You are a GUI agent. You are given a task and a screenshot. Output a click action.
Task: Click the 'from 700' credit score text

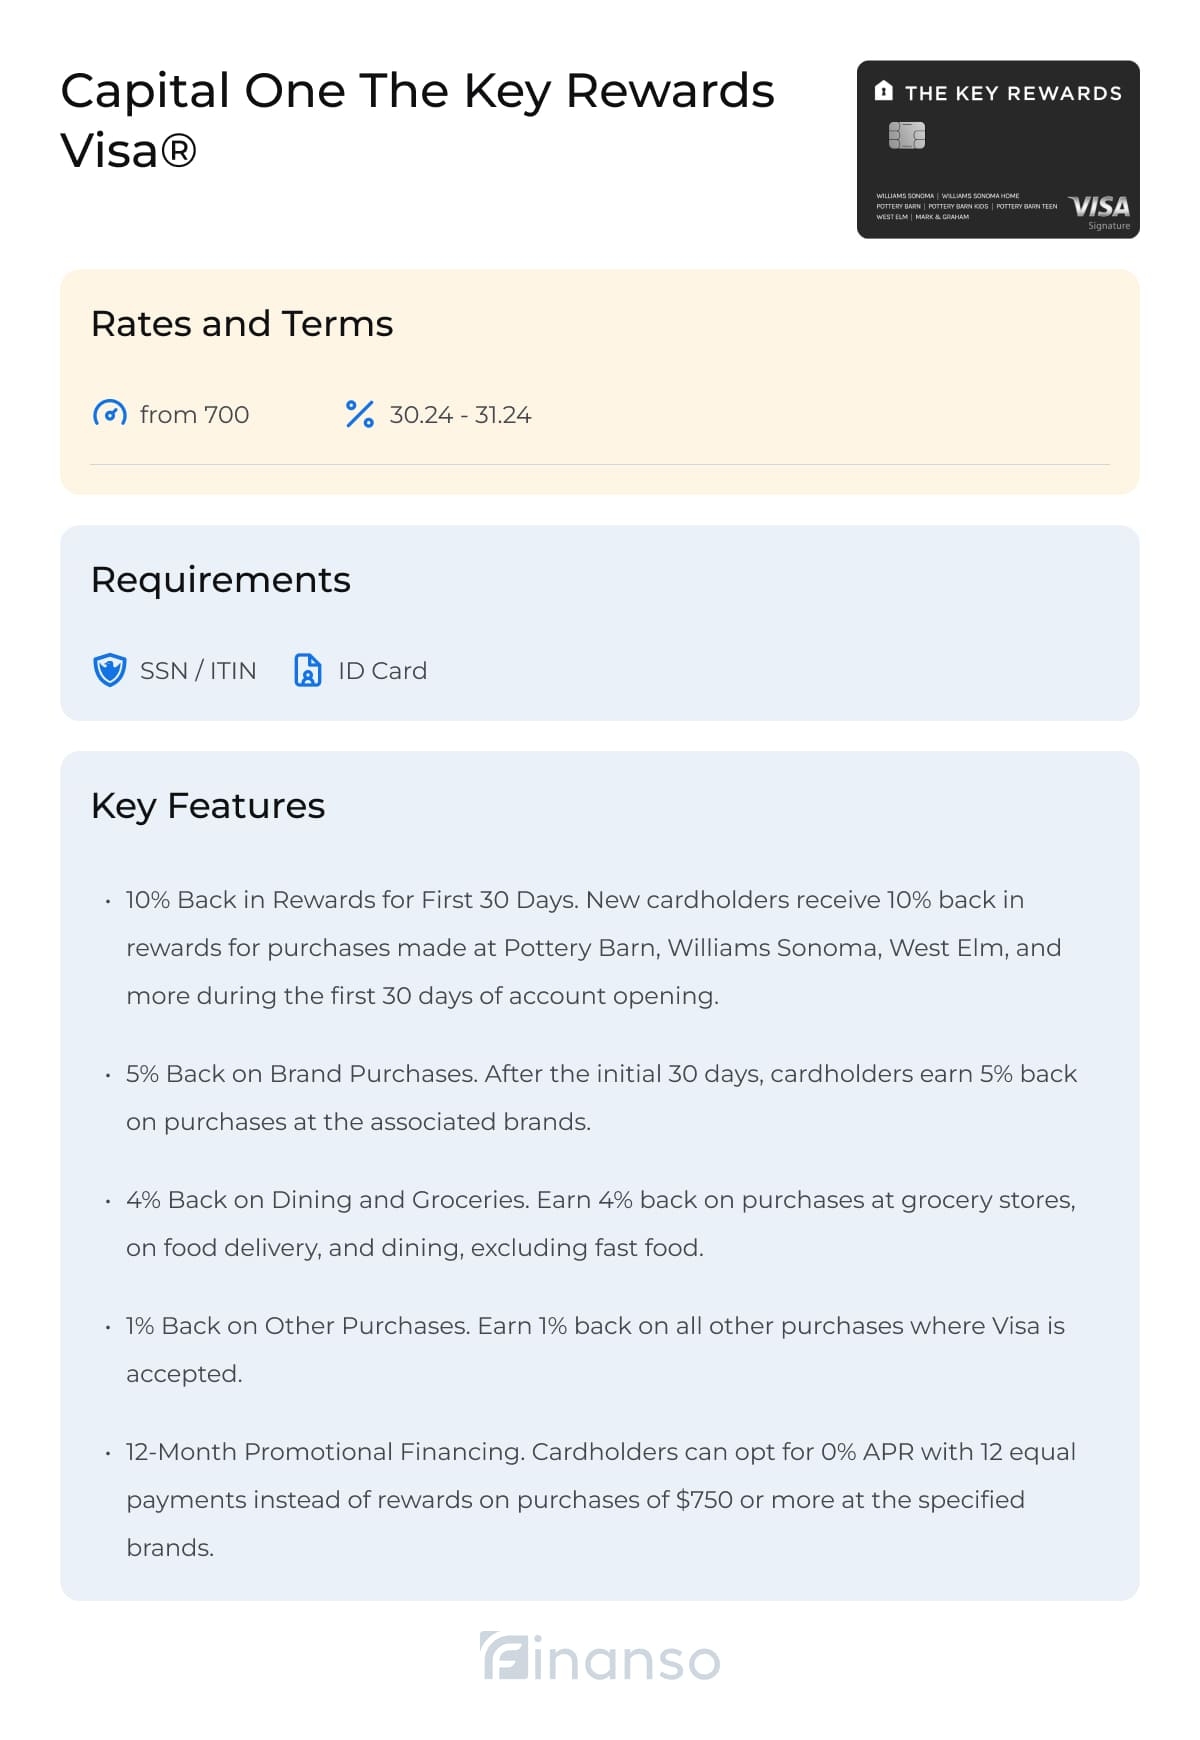click(x=194, y=415)
